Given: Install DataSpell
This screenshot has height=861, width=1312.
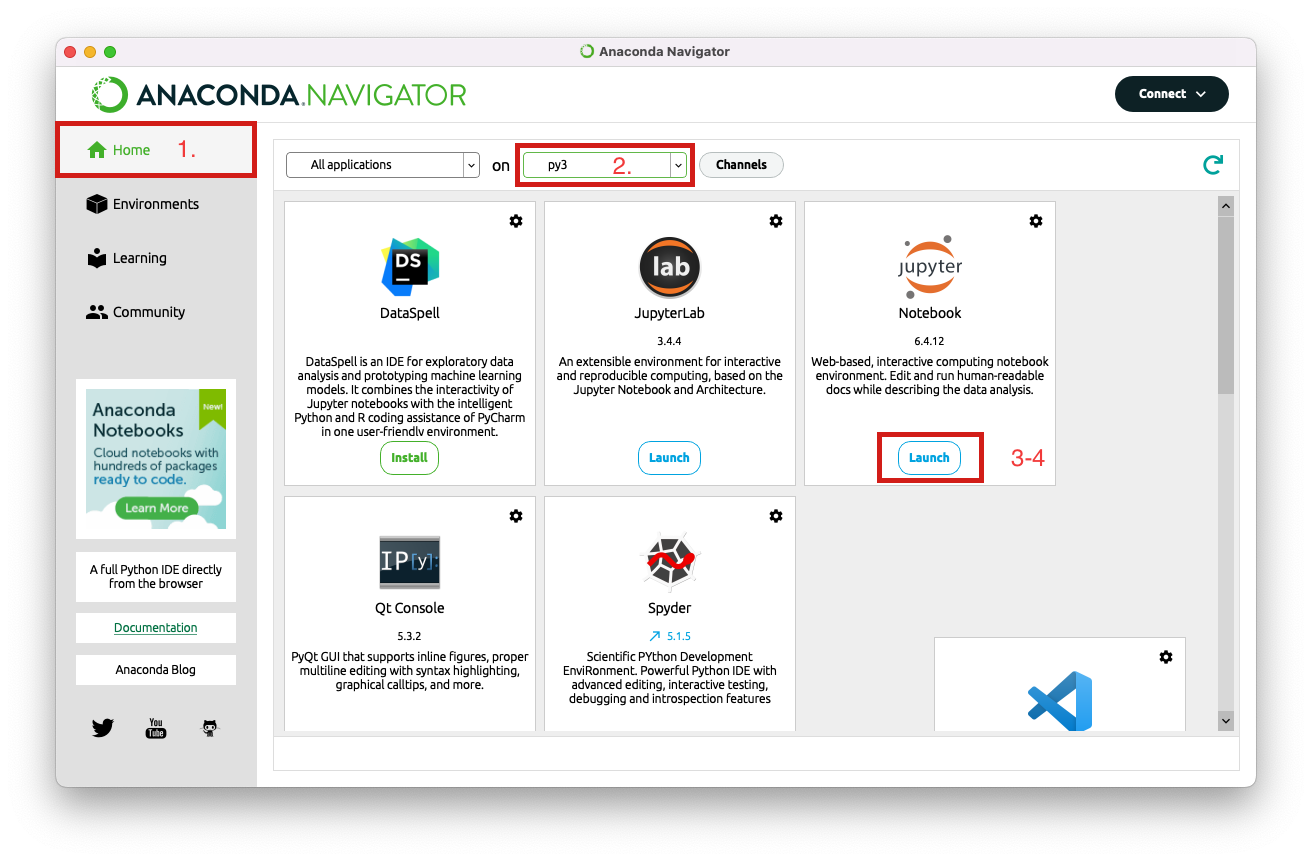Looking at the screenshot, I should click(x=409, y=458).
